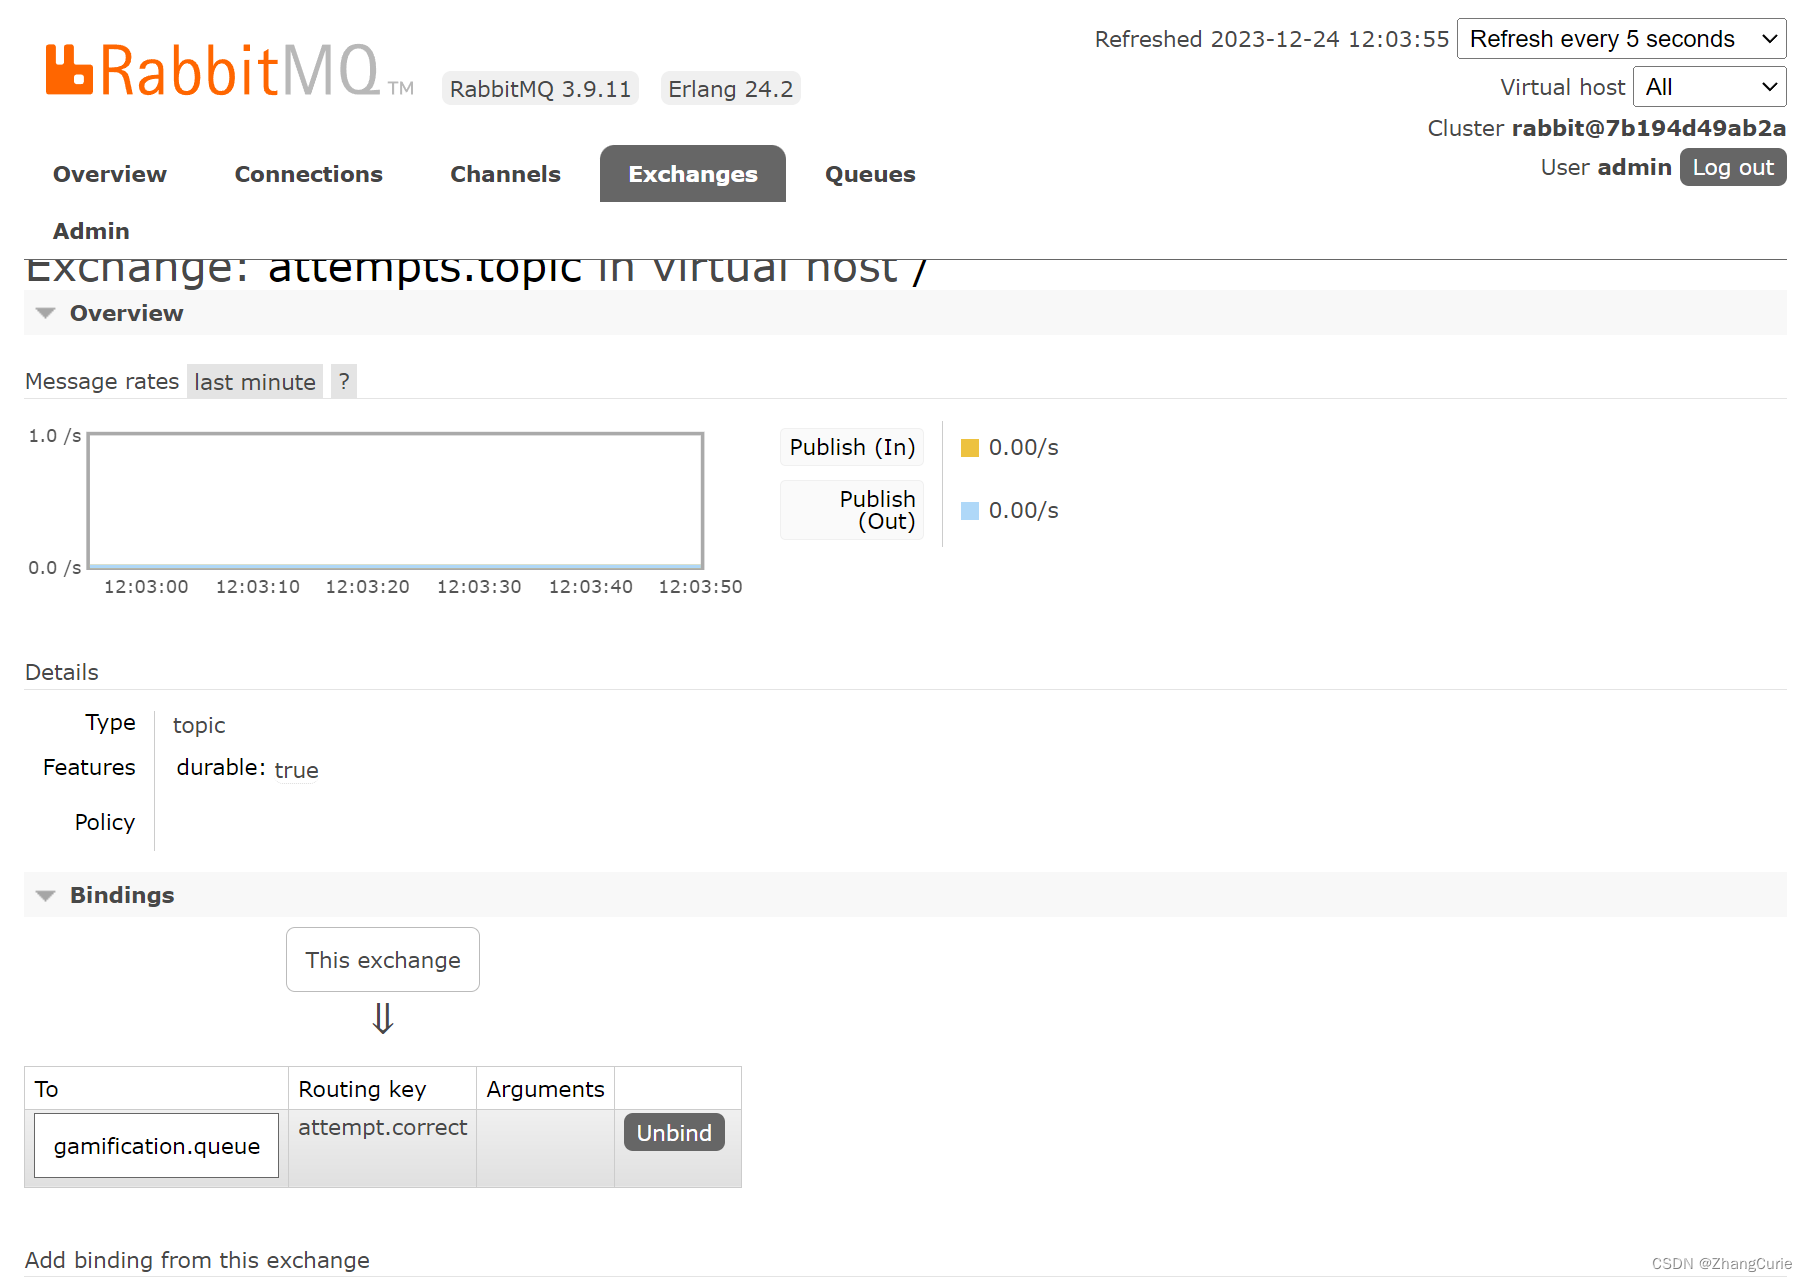Click the Arguments column header
The image size is (1807, 1282).
(545, 1089)
